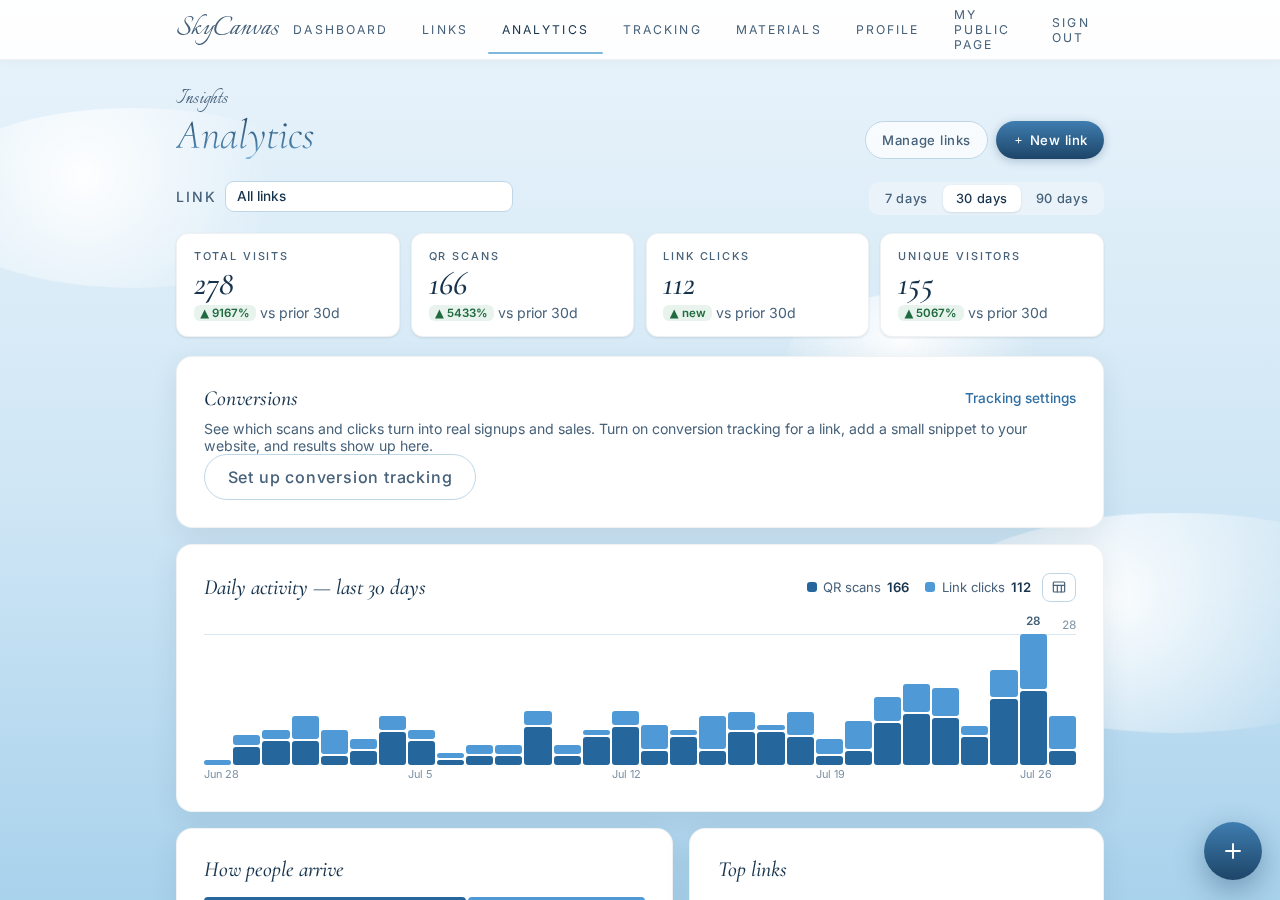Open the Tracking settings link
Screen dimensions: 1280x900
pyautogui.click(x=1021, y=398)
